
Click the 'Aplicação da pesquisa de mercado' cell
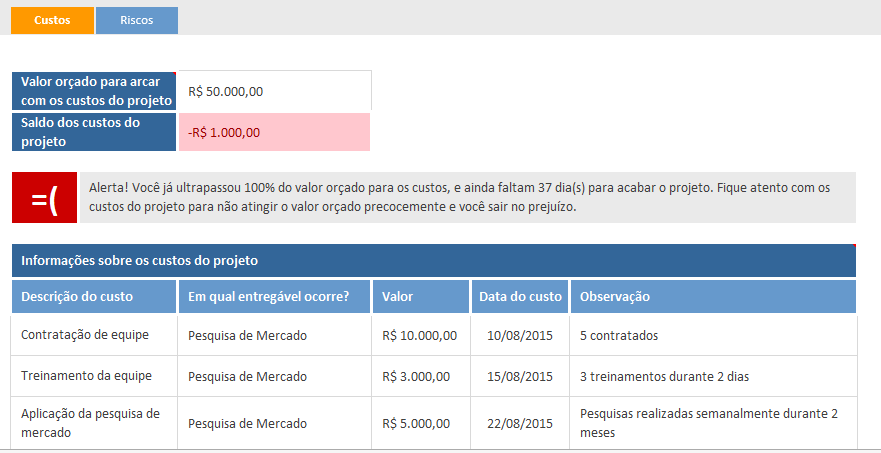(94, 423)
